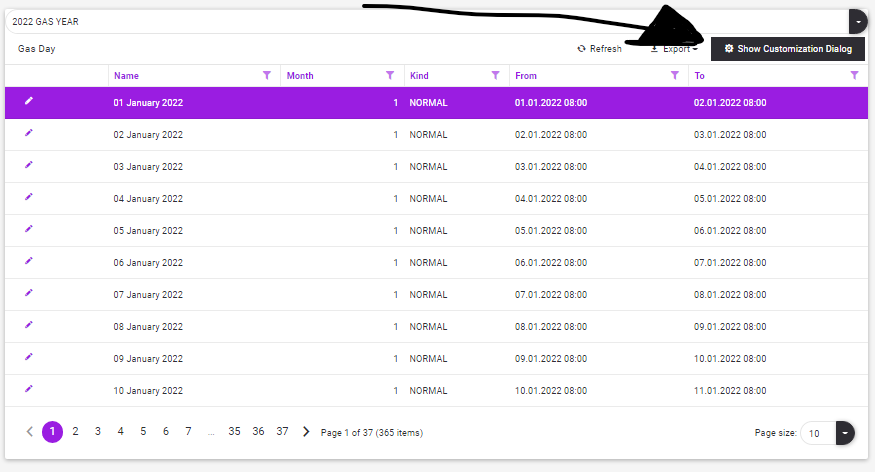Open the From column filter
The height and width of the screenshot is (472, 875).
[675, 75]
